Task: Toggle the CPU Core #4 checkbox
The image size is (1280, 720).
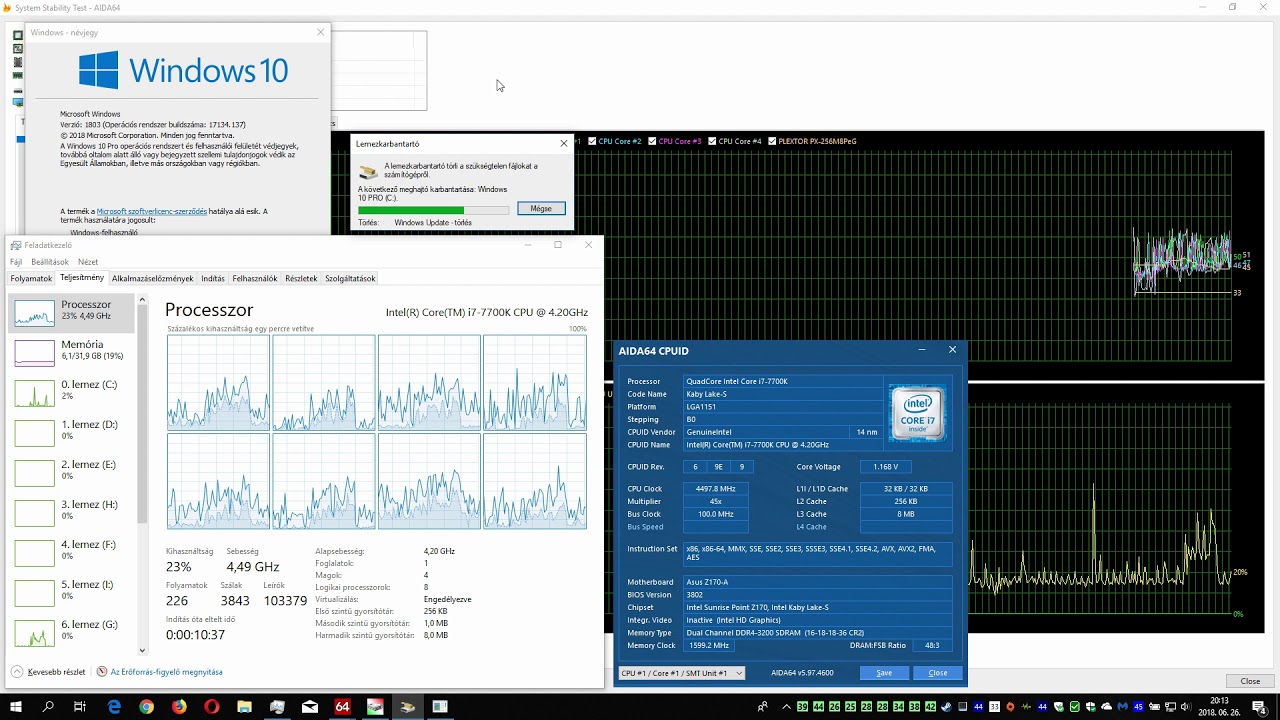Action: click(712, 141)
